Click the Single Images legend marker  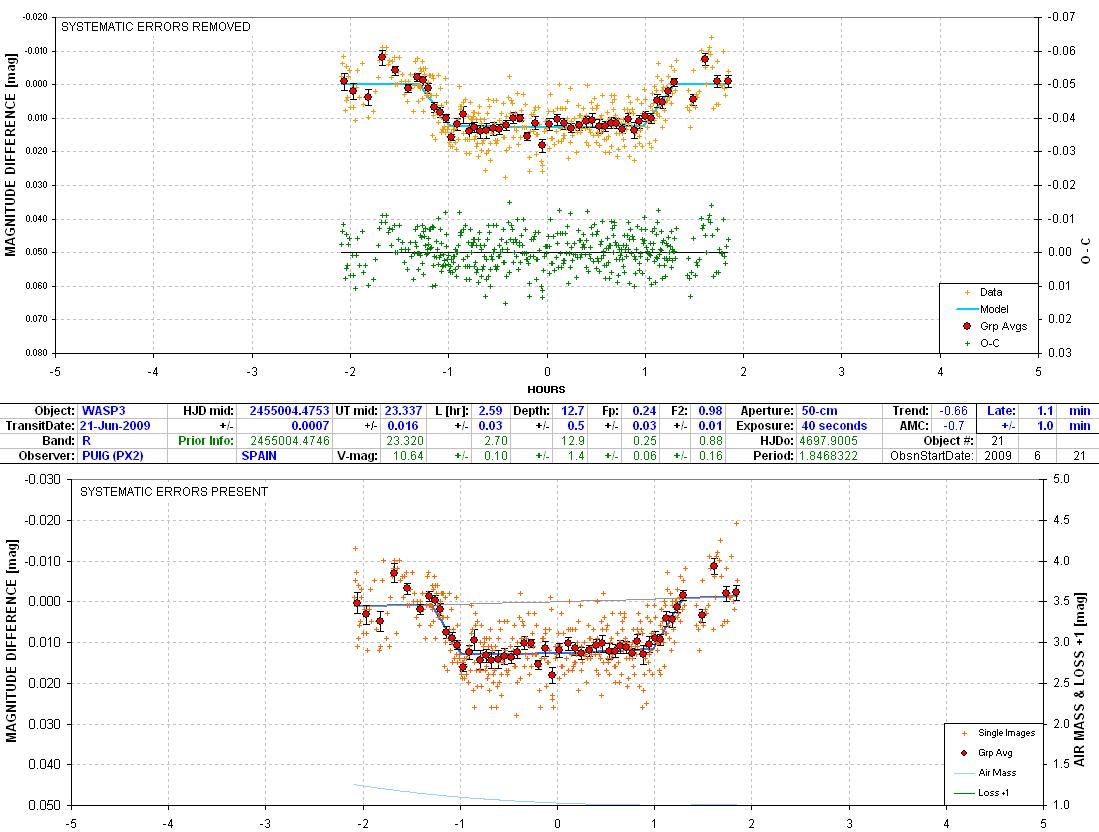point(962,733)
